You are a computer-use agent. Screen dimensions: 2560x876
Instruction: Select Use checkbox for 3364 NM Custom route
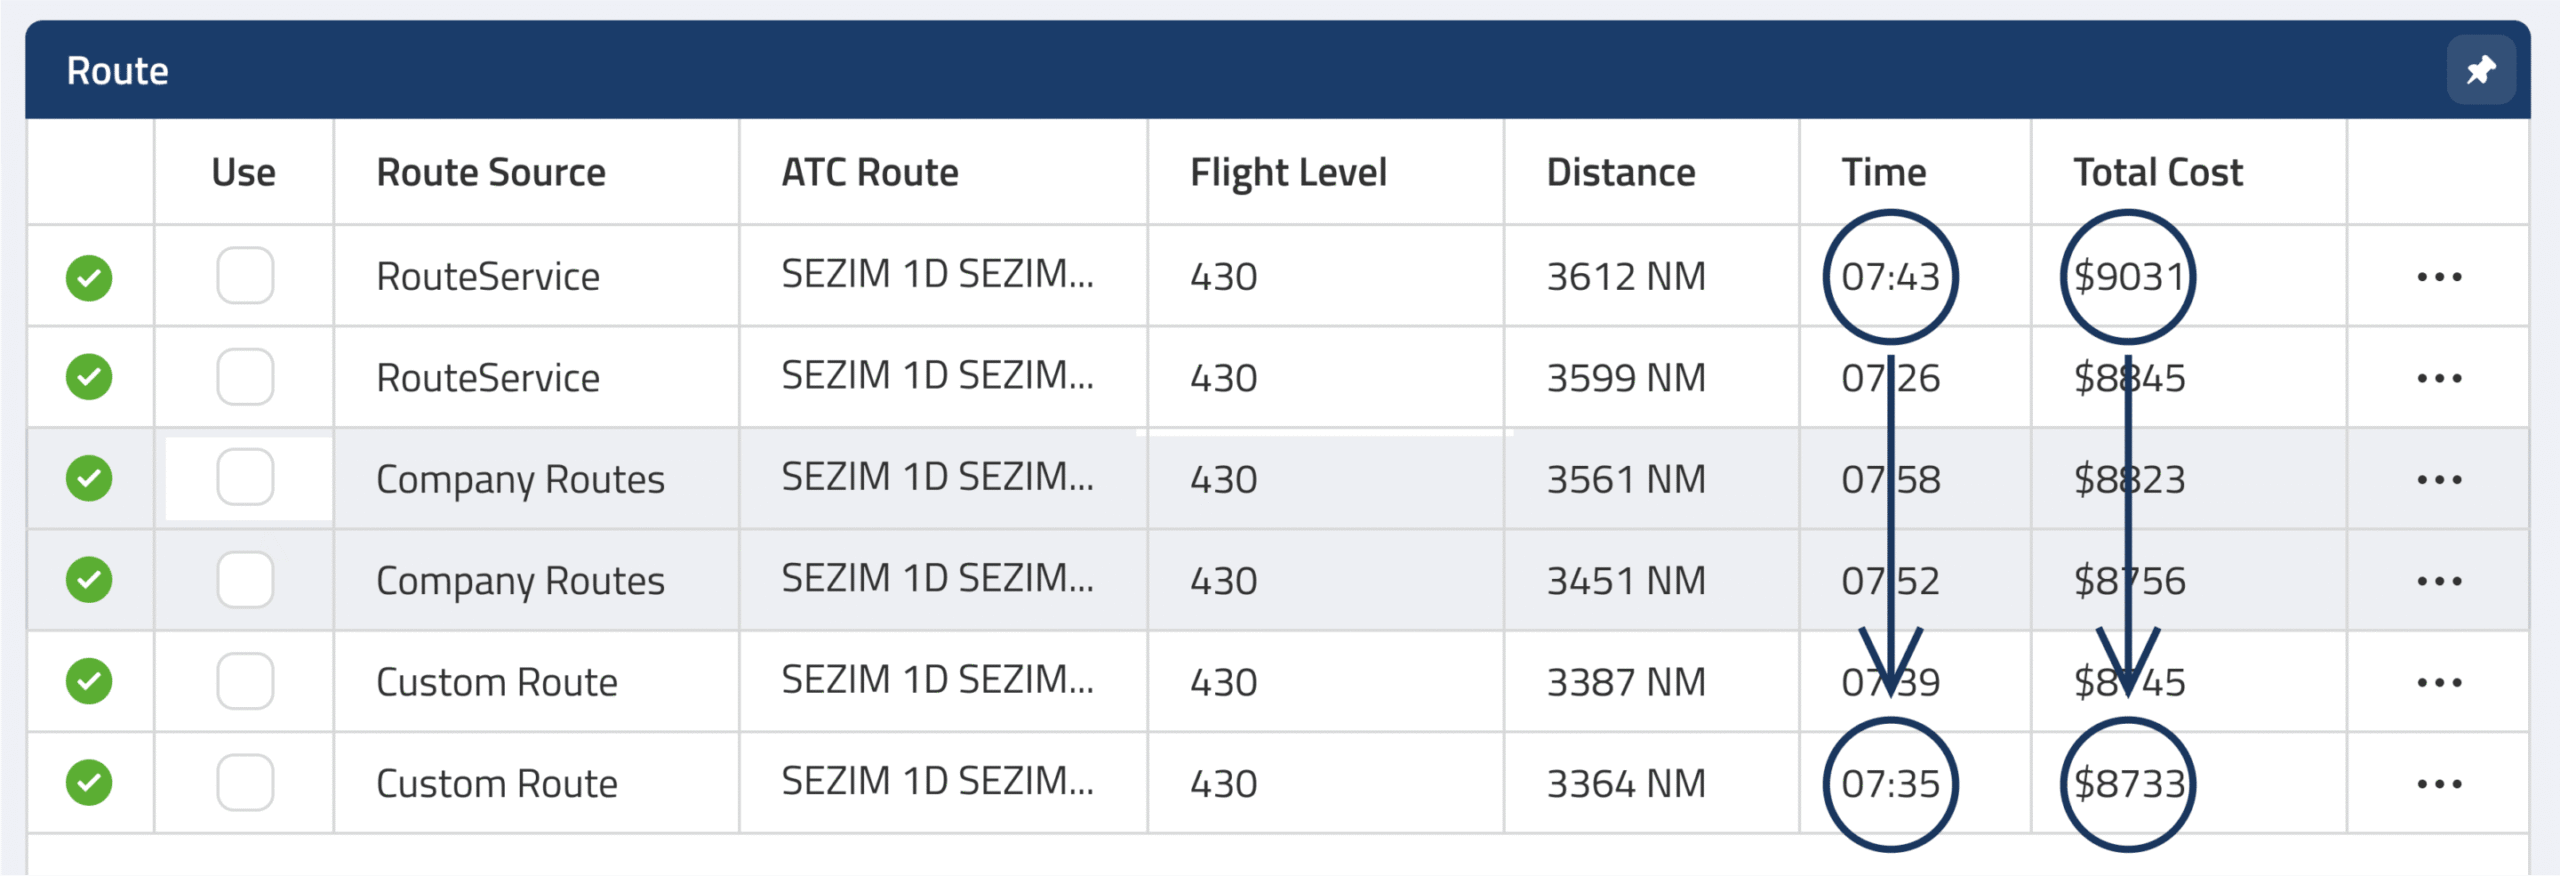(245, 782)
